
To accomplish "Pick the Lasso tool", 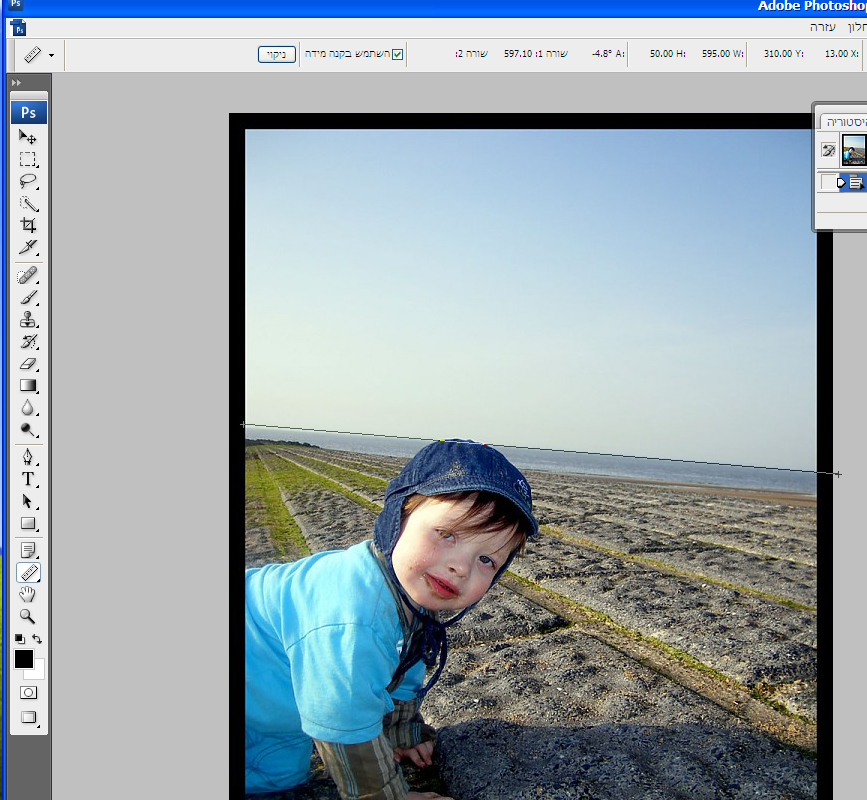I will [x=28, y=181].
